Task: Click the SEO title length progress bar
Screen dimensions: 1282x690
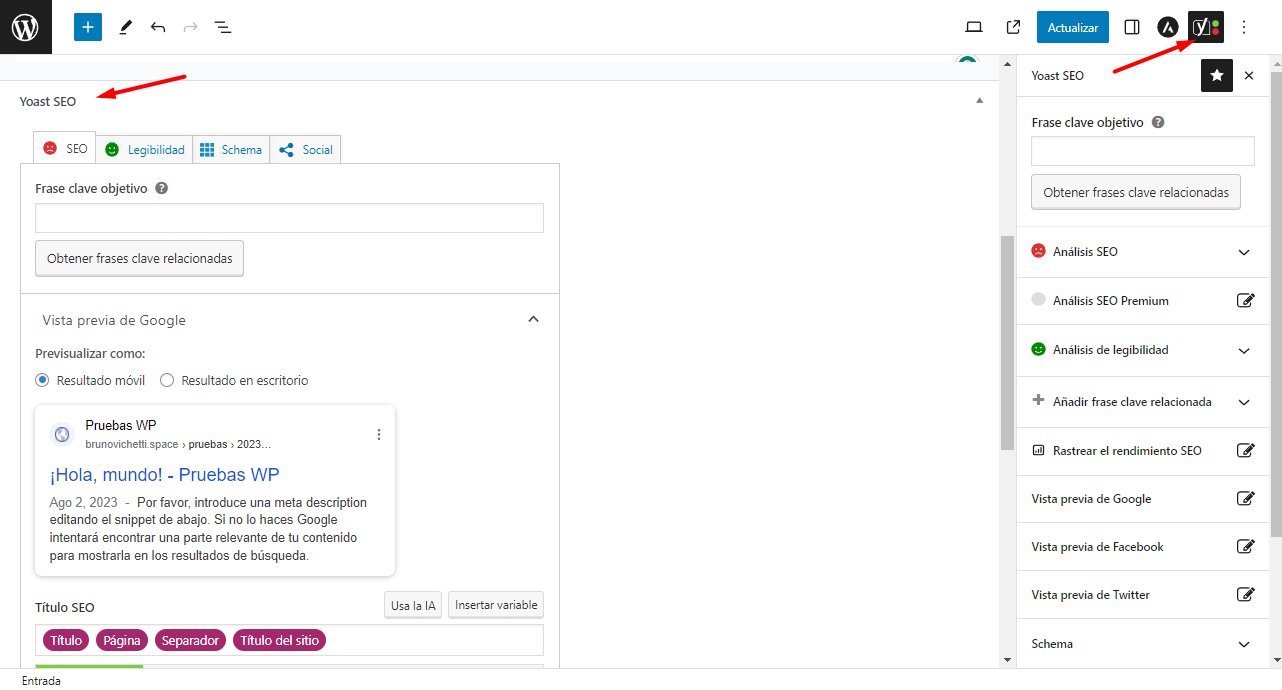Action: tap(289, 666)
